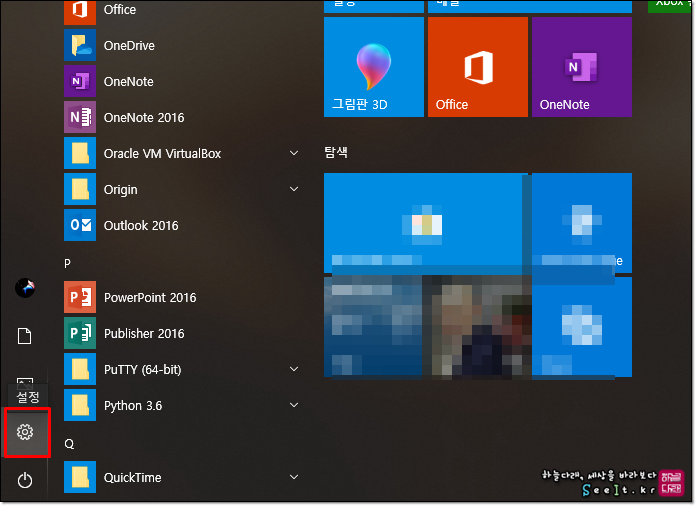Open the purple OneNote tile
696x506 pixels.
coord(581,67)
